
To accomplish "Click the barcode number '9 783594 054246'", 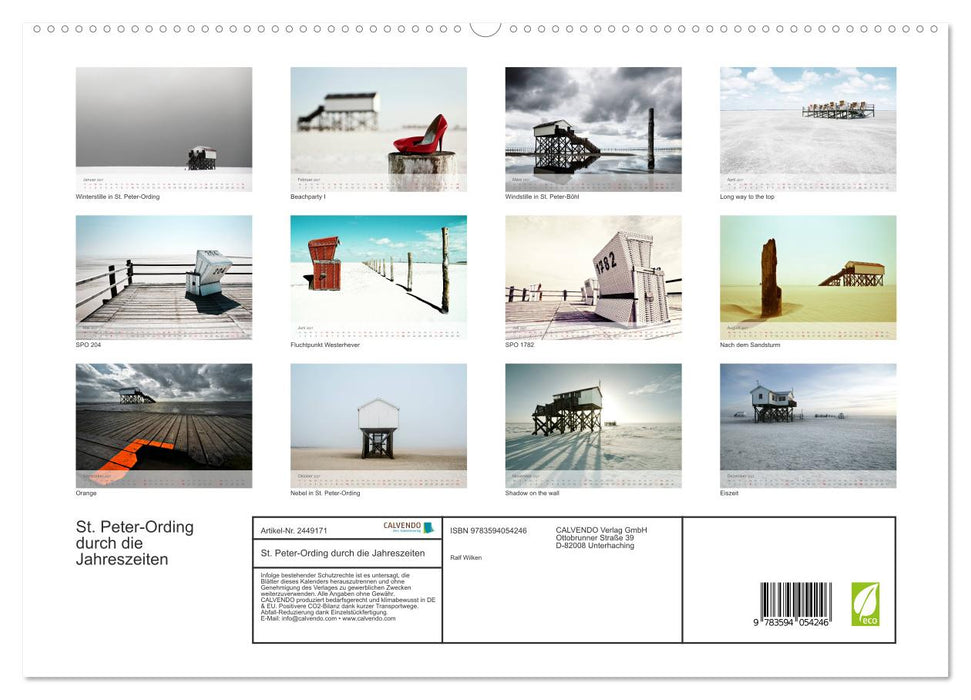I will coord(791,623).
